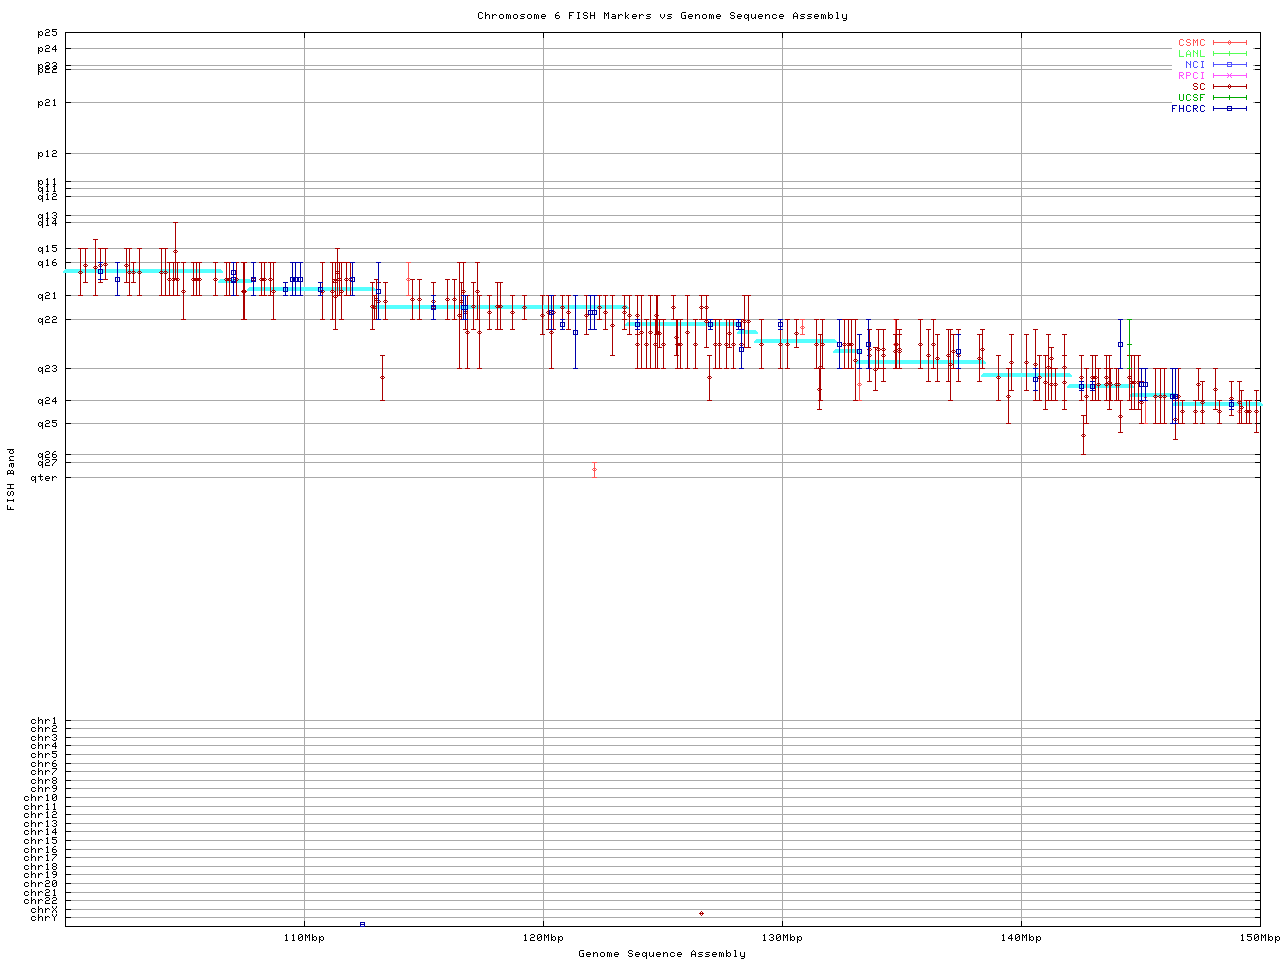Select the NCI blue square legend marker
Image resolution: width=1280 pixels, height=960 pixels.
1229,65
